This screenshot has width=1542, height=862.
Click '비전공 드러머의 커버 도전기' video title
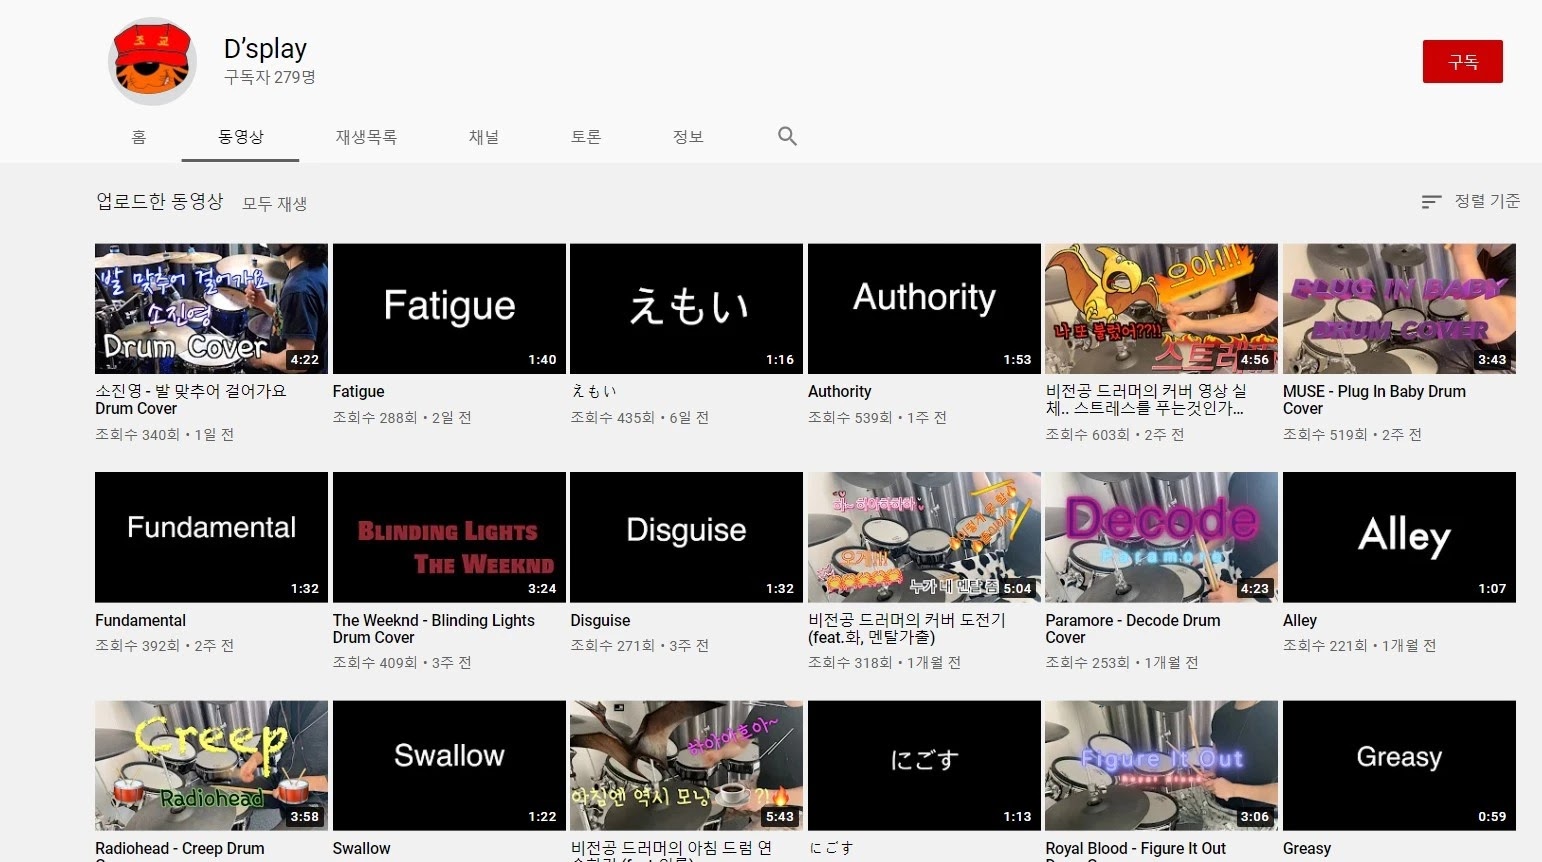907,629
